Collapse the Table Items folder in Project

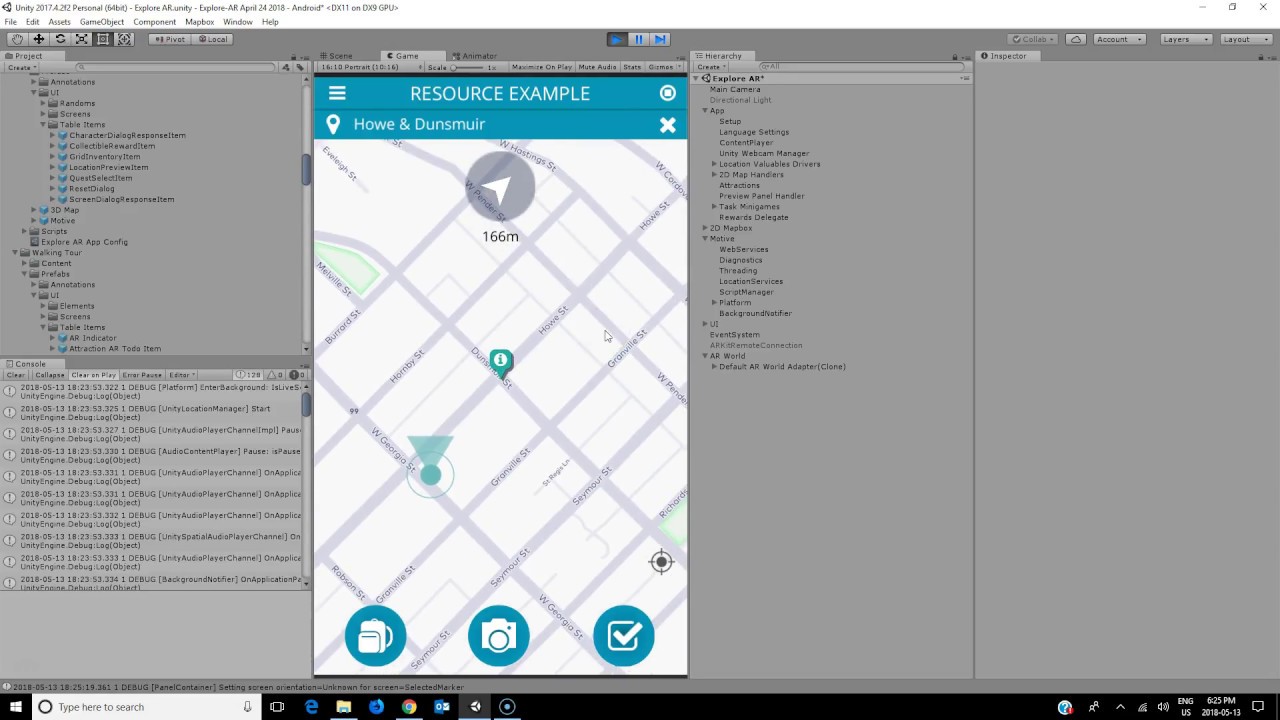point(41,124)
